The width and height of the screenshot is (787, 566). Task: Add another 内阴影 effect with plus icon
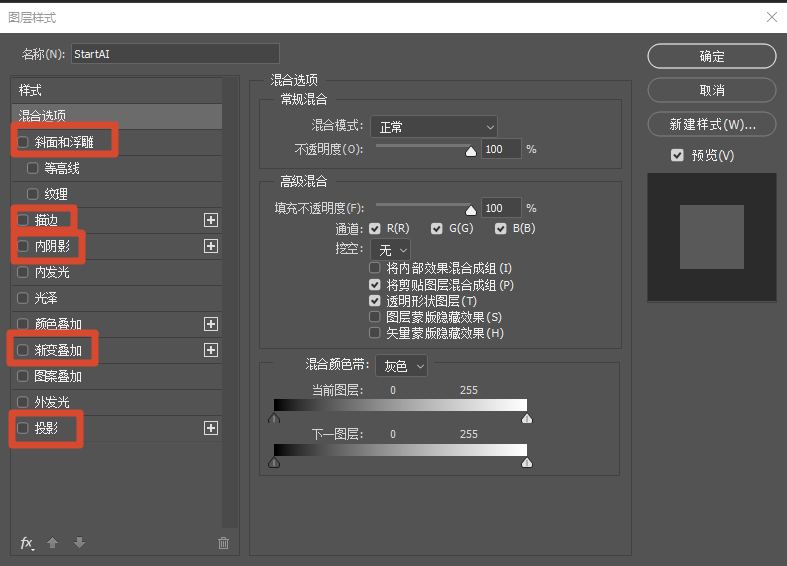point(211,246)
